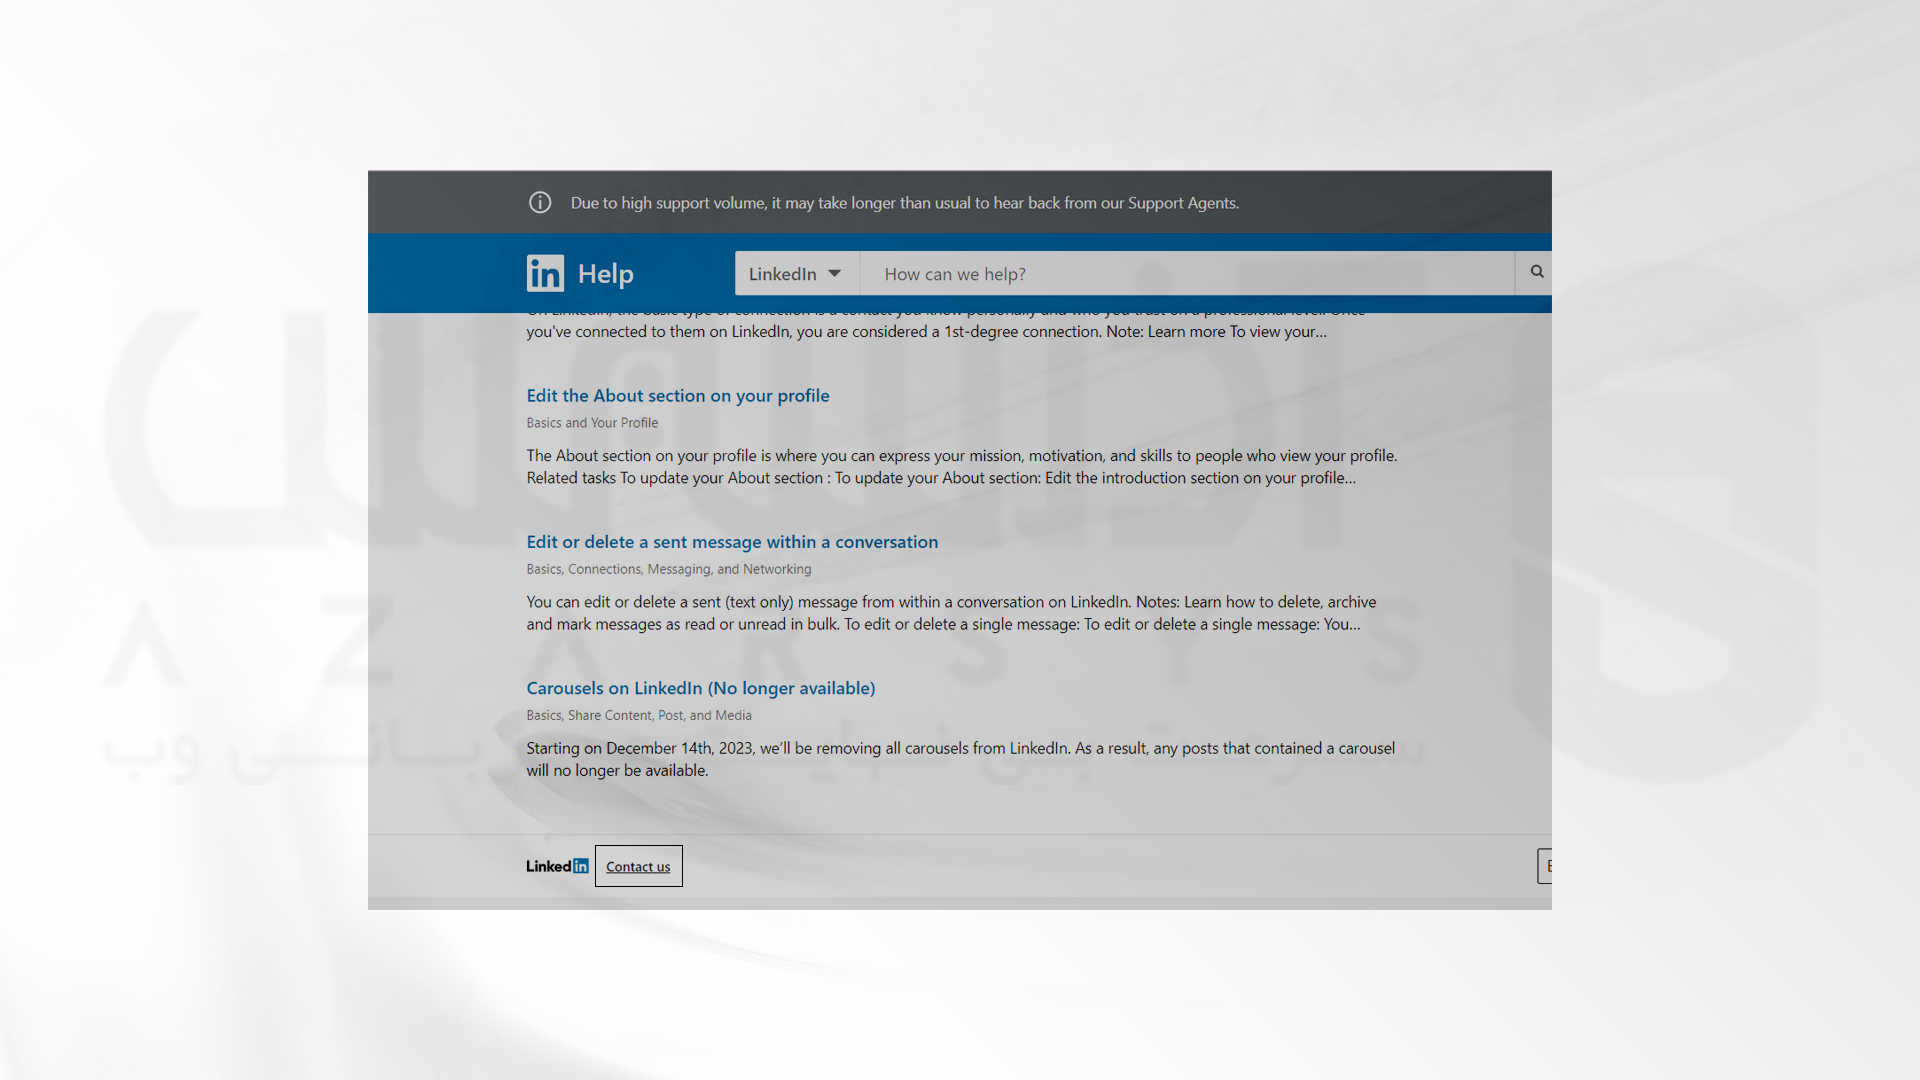Click 'Basics and Your Profile' category text

click(x=592, y=423)
